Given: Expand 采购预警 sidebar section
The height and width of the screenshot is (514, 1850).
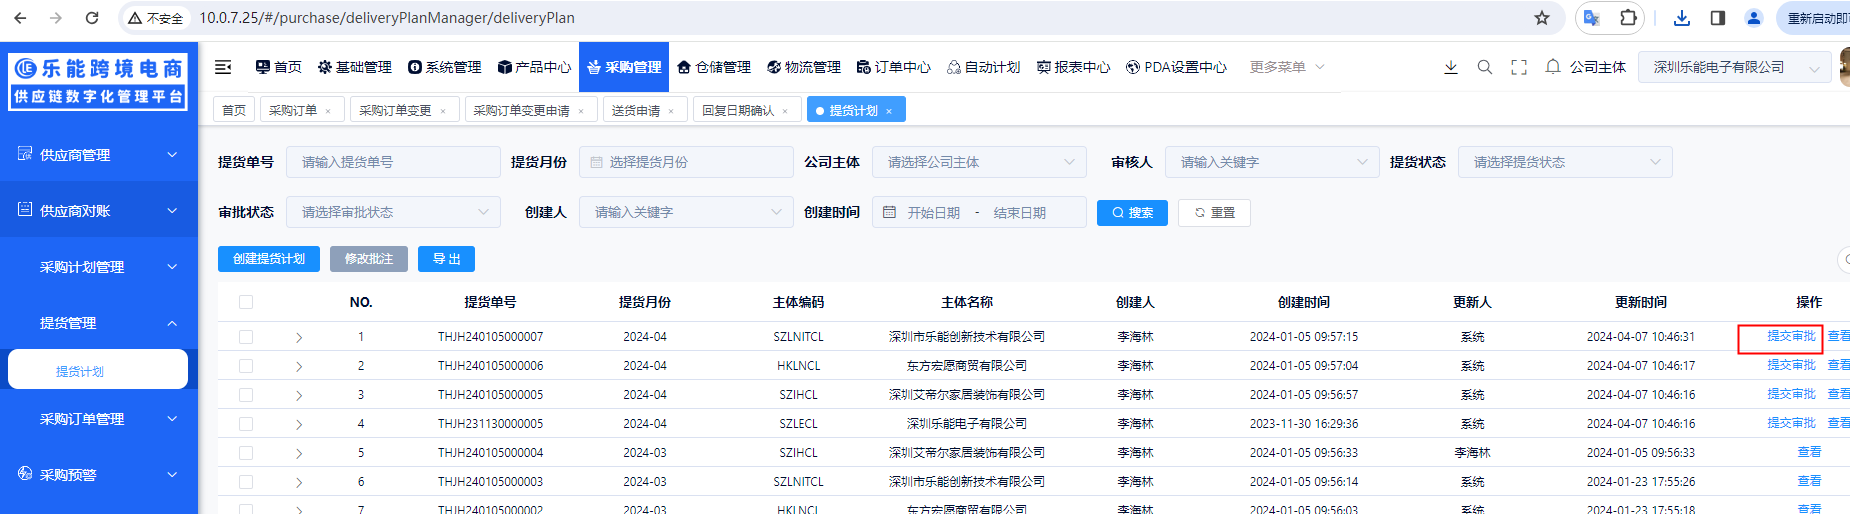Looking at the screenshot, I should (x=99, y=475).
